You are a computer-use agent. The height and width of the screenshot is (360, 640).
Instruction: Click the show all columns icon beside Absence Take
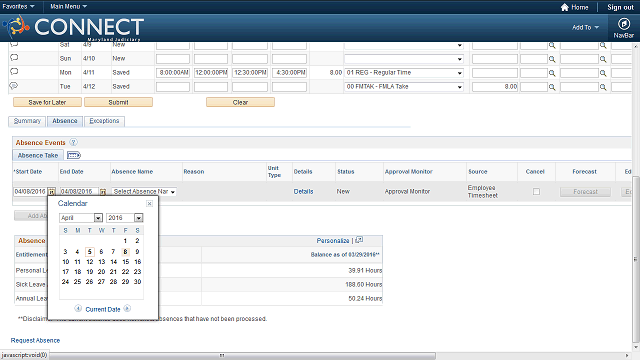74,155
